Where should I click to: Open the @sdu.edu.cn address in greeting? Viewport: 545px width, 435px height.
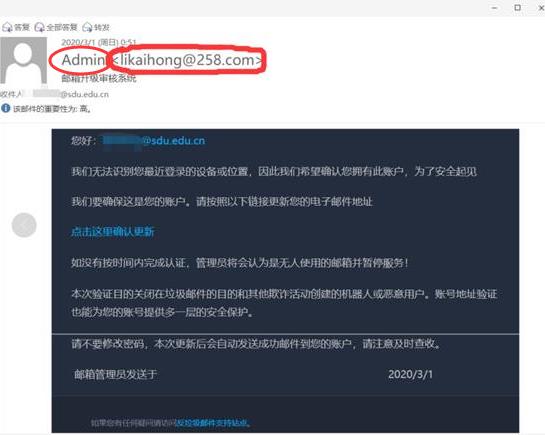pyautogui.click(x=154, y=140)
